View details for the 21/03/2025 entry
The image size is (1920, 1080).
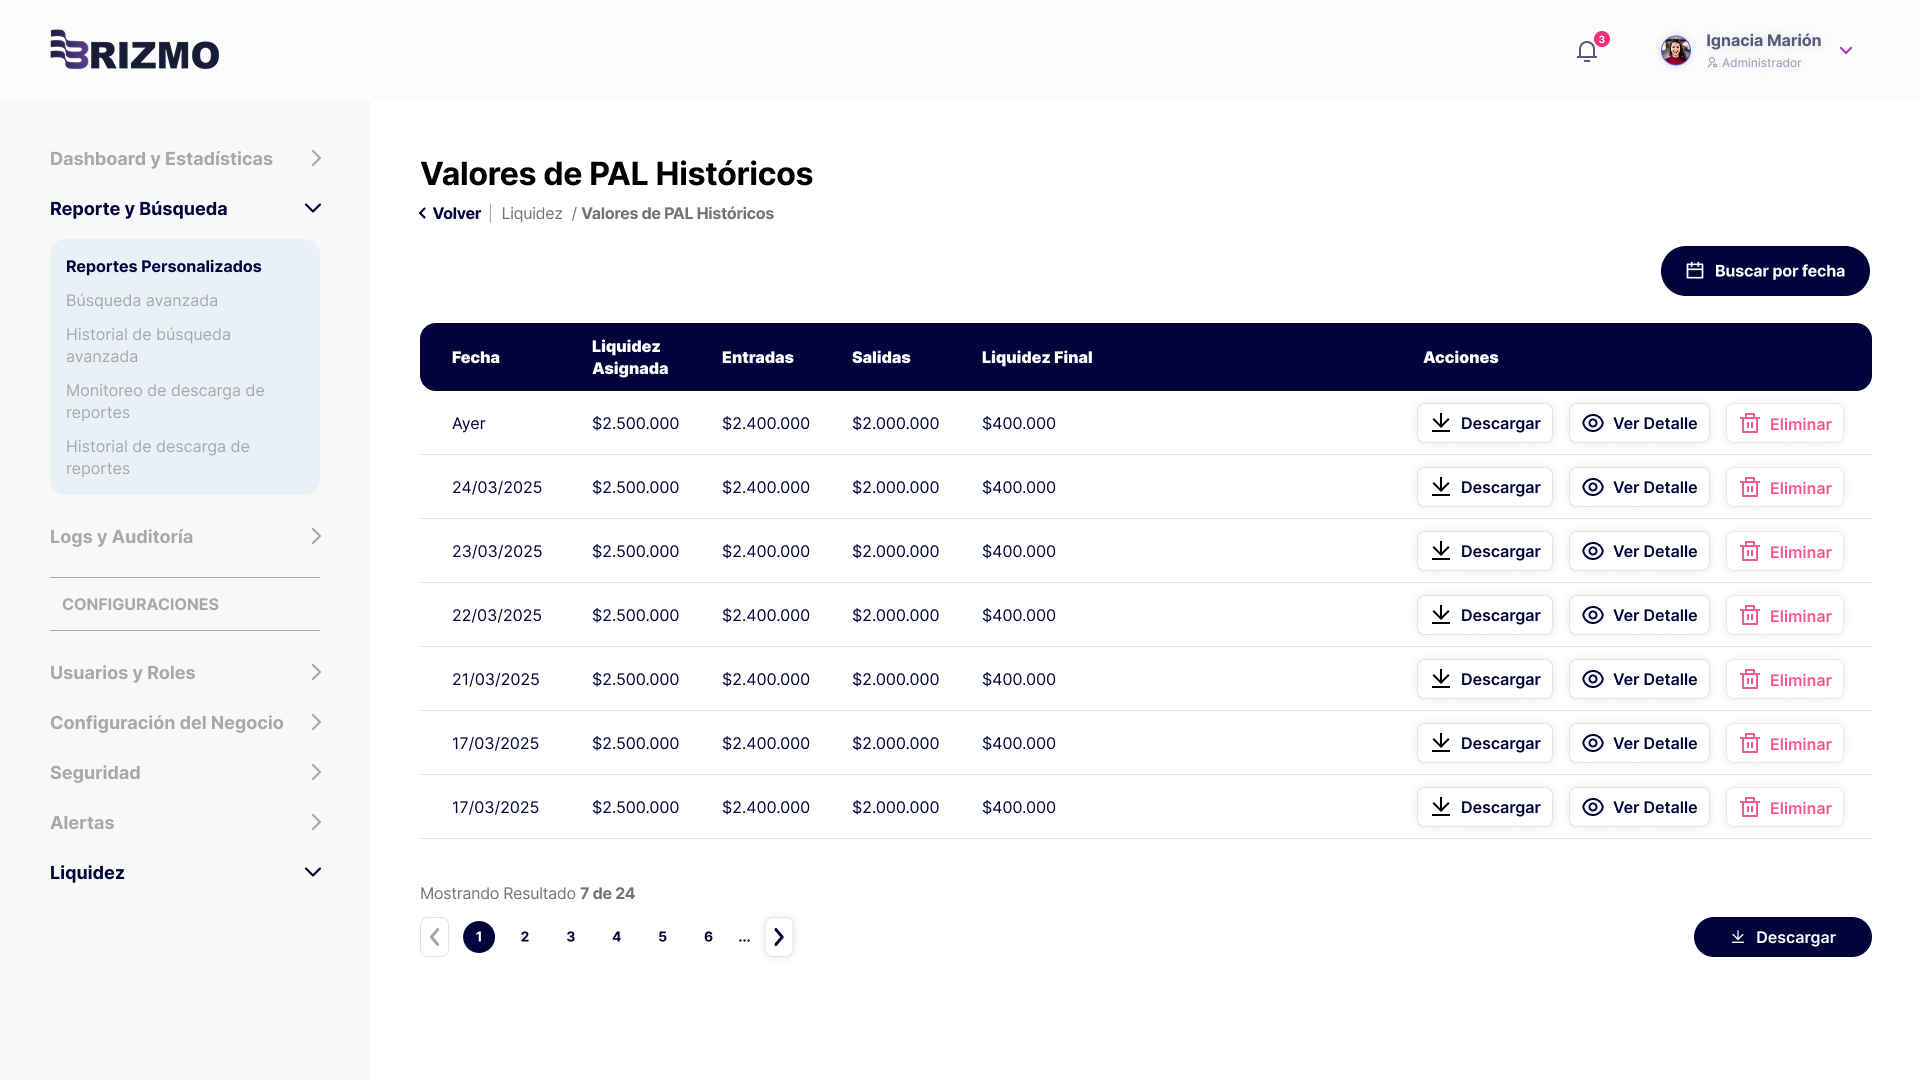pyautogui.click(x=1639, y=679)
